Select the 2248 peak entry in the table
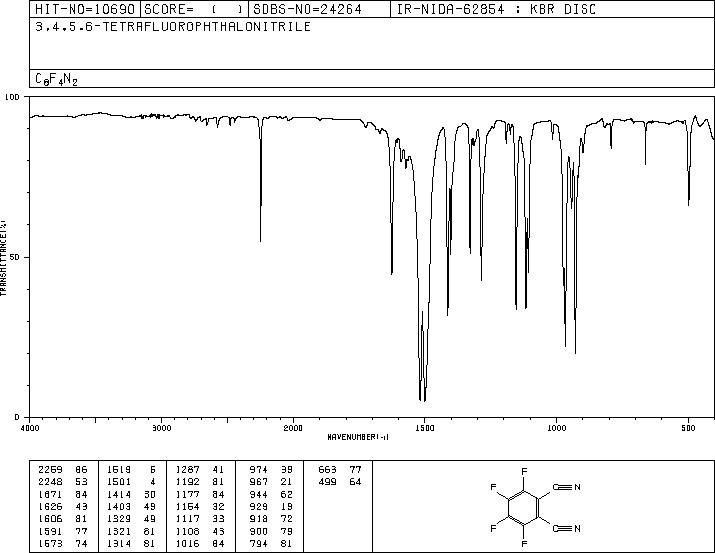715x553 pixels. pyautogui.click(x=62, y=482)
